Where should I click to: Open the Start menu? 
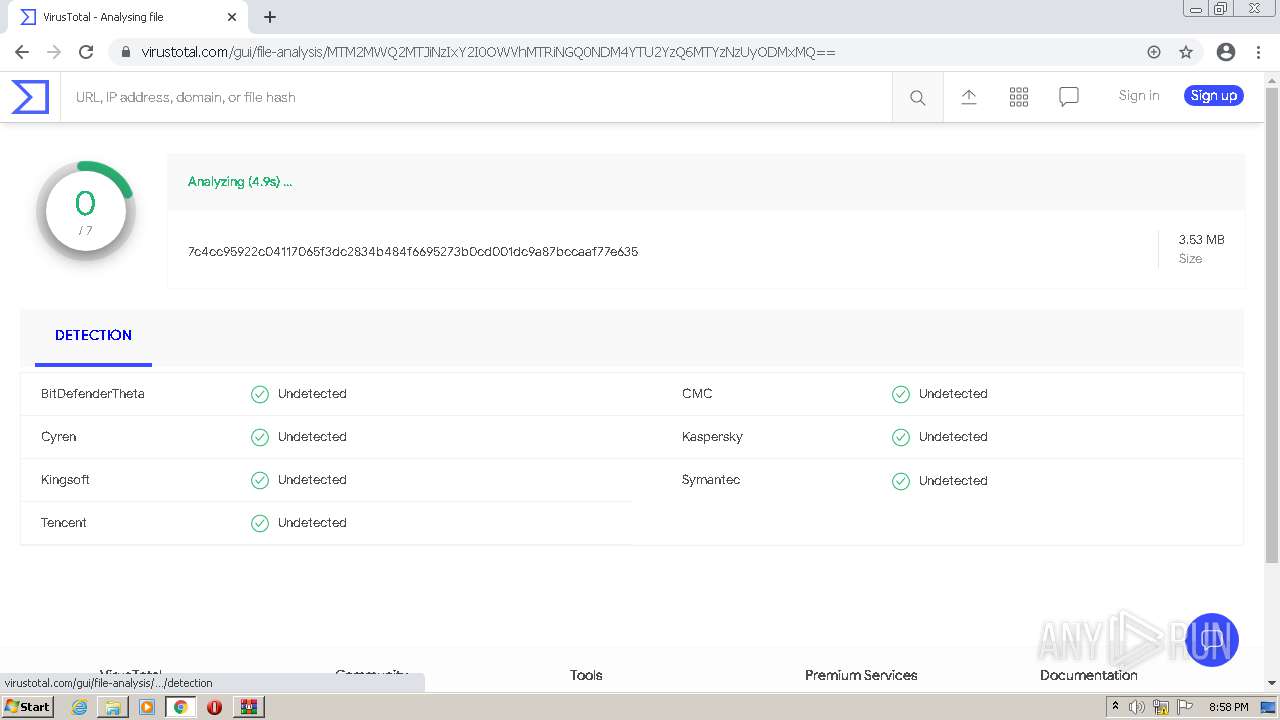28,707
